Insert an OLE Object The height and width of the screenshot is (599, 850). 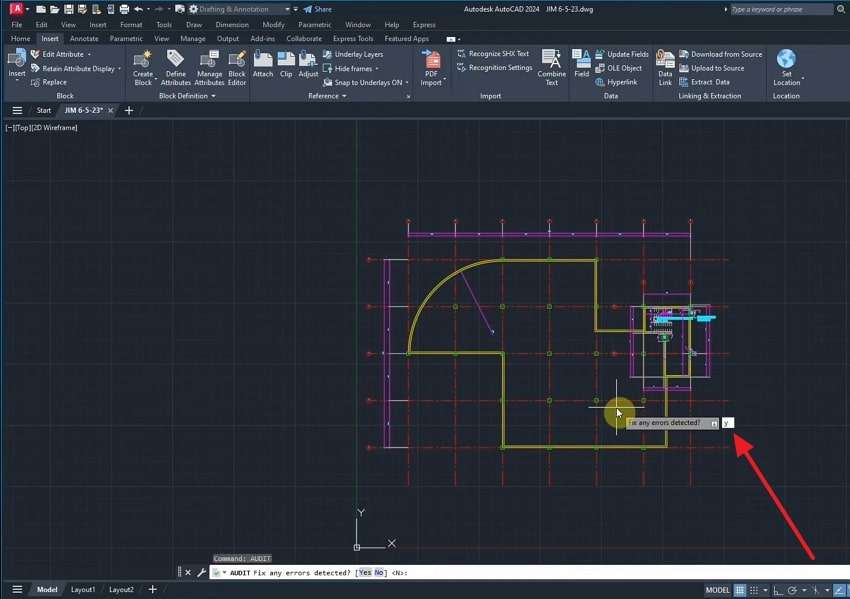(619, 68)
